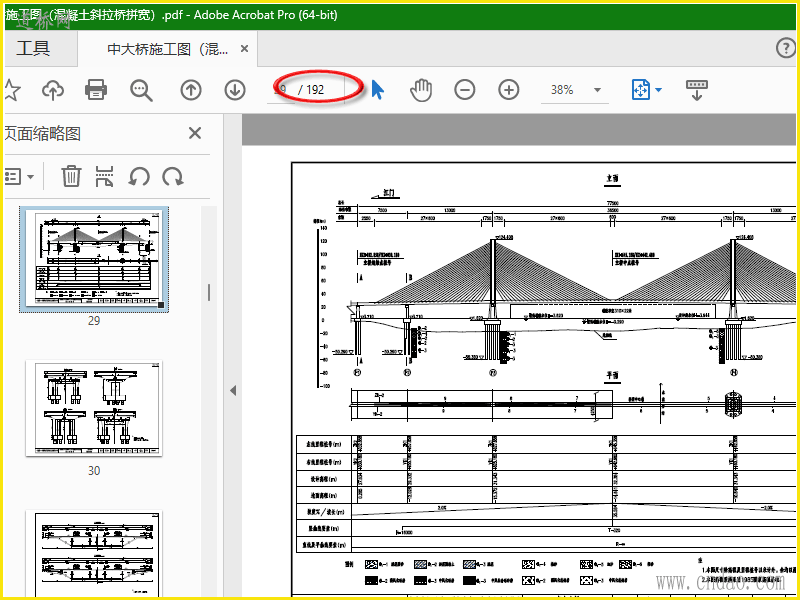The width and height of the screenshot is (800, 600).
Task: Select the arrow selection tool
Action: coord(378,90)
